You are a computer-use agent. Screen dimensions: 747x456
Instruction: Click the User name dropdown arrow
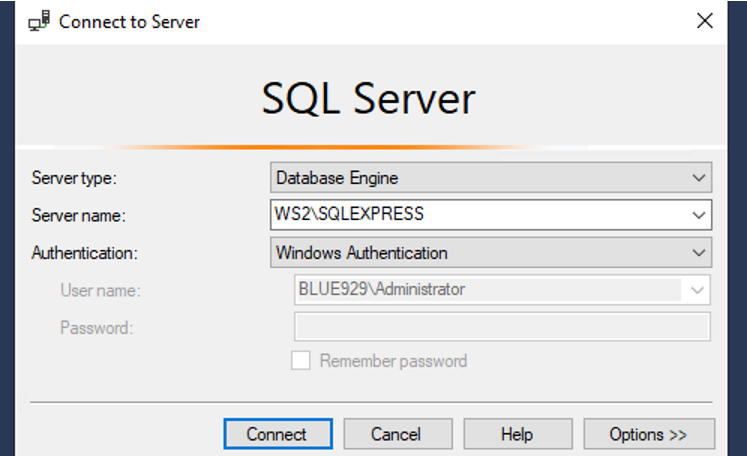(x=697, y=290)
